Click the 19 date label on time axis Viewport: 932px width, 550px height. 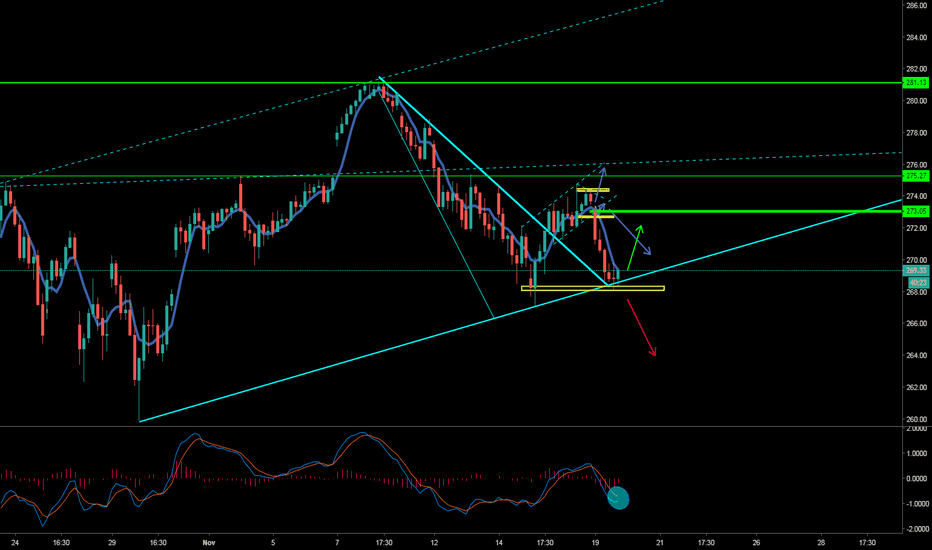596,542
